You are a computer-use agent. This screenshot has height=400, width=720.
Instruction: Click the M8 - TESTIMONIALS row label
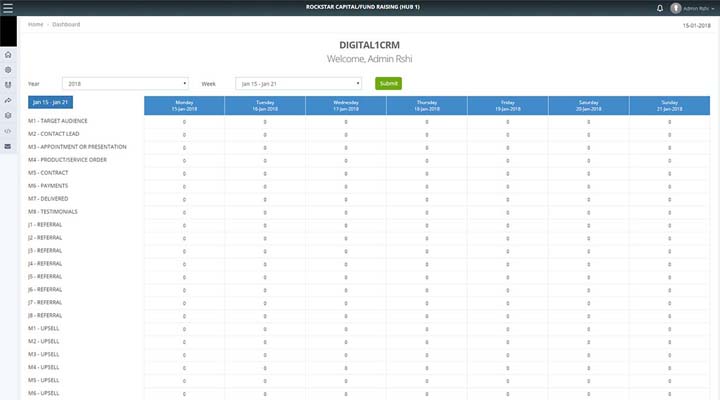tap(53, 212)
